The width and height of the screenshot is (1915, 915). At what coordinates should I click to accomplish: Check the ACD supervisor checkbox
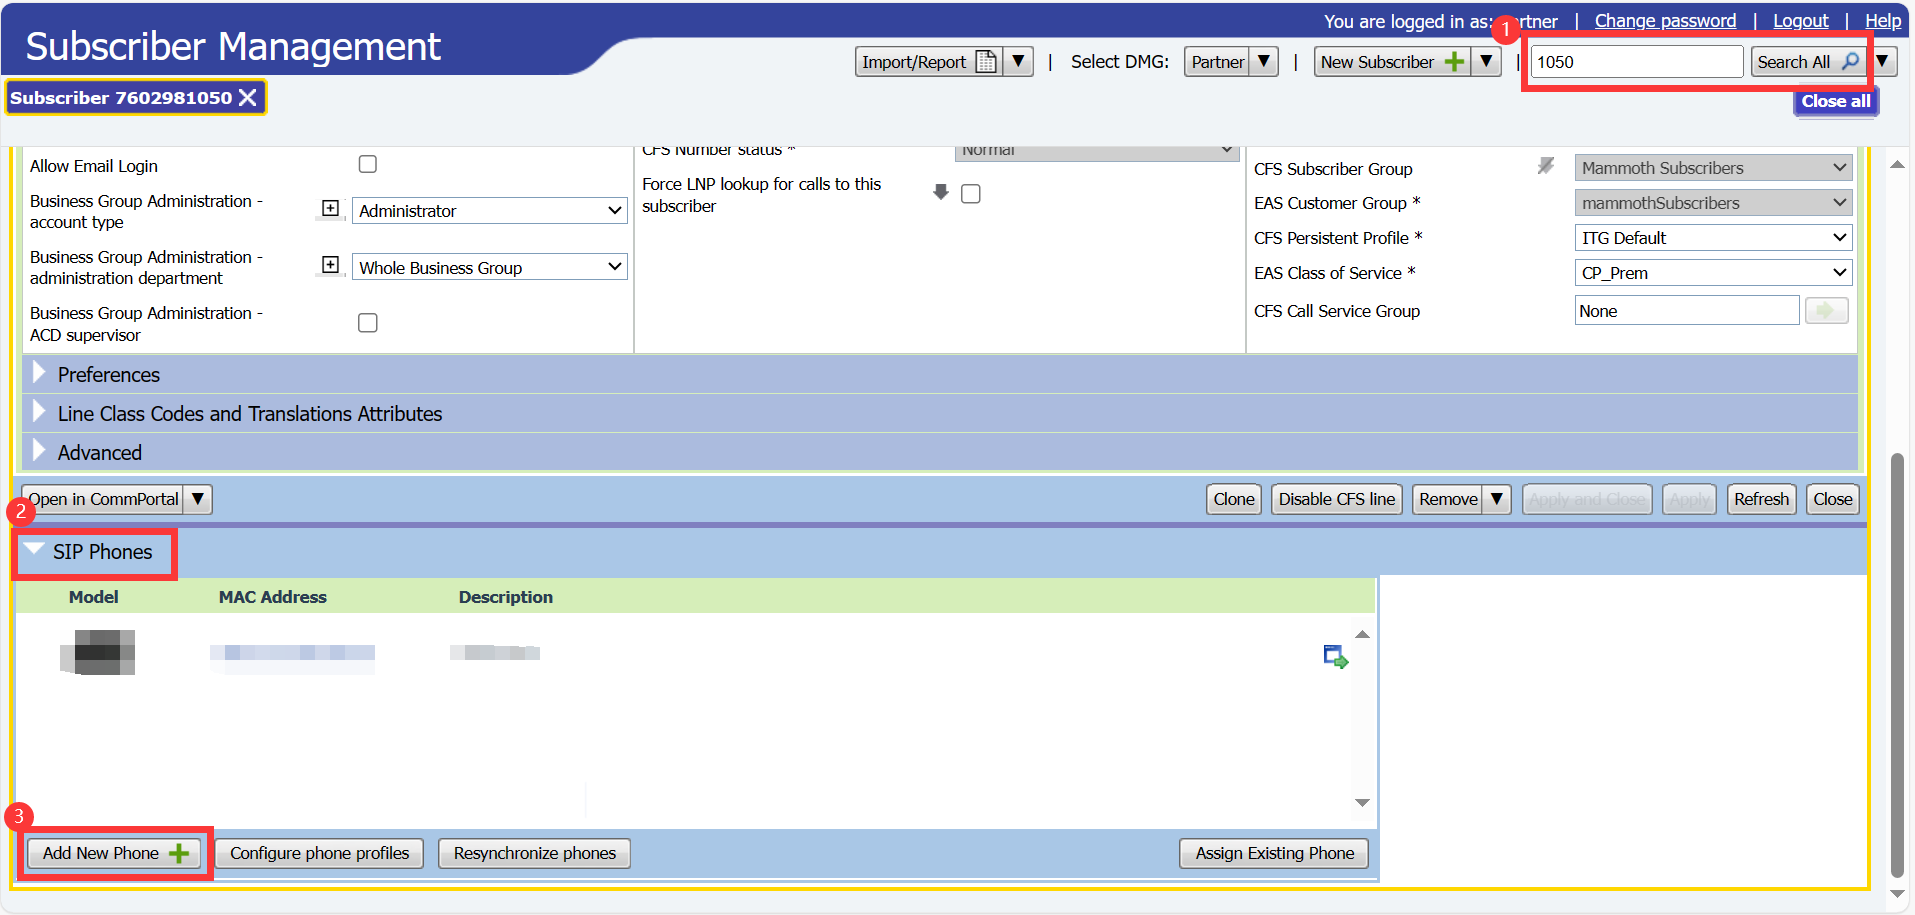coord(368,323)
